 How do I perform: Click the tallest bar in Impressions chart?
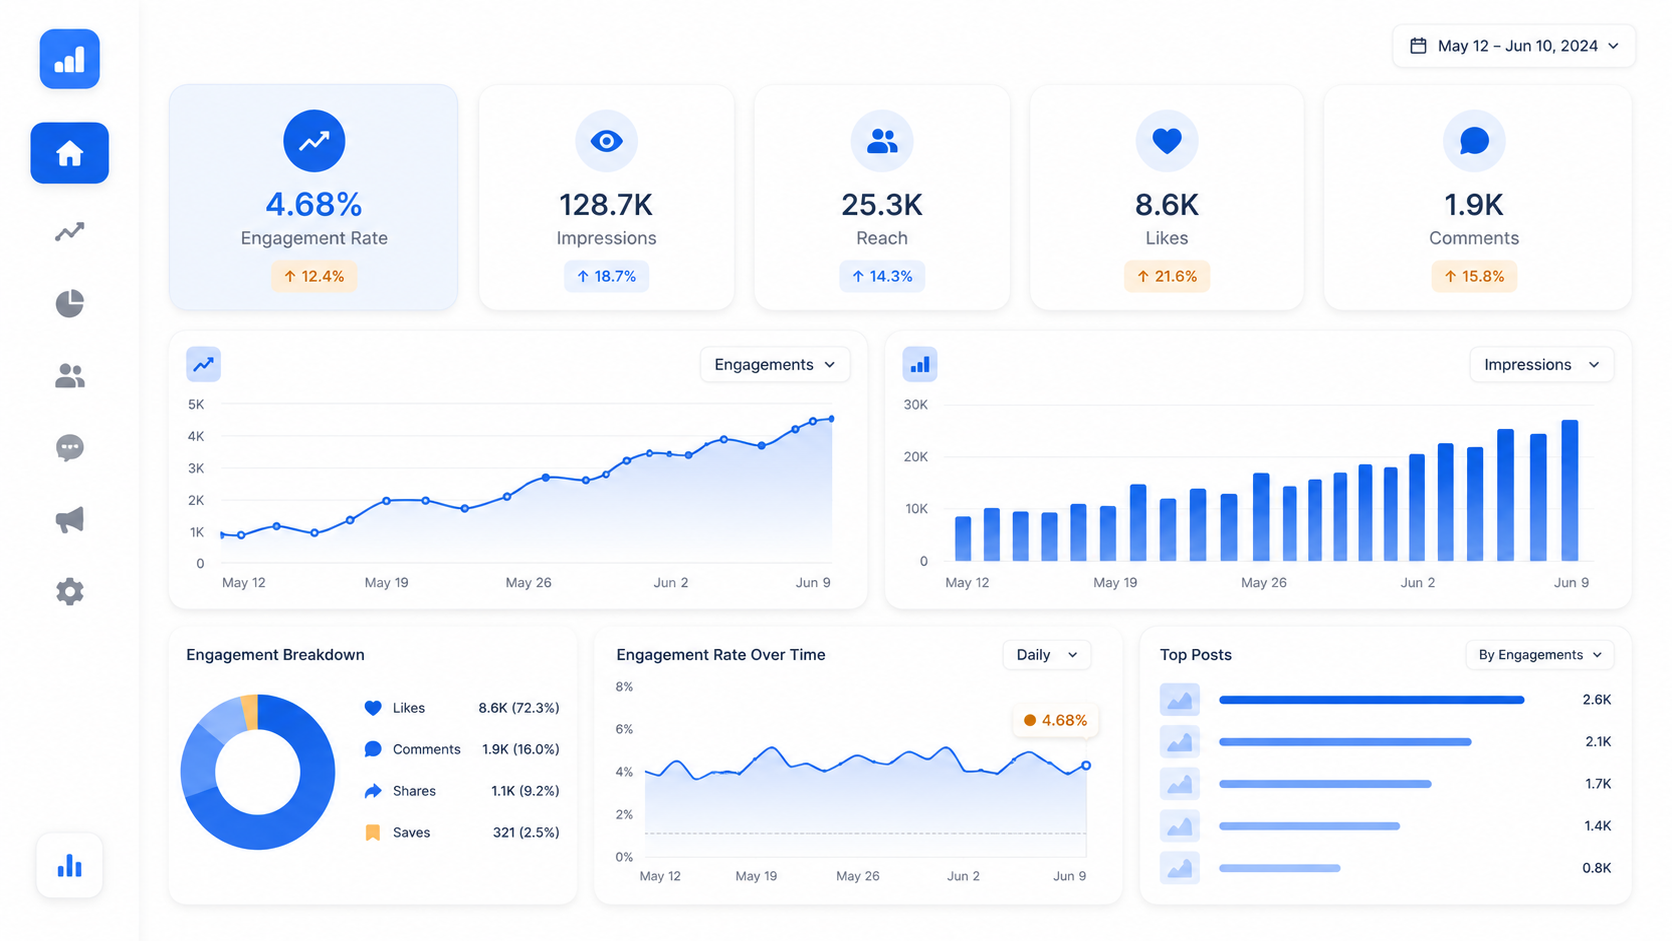click(x=1570, y=490)
